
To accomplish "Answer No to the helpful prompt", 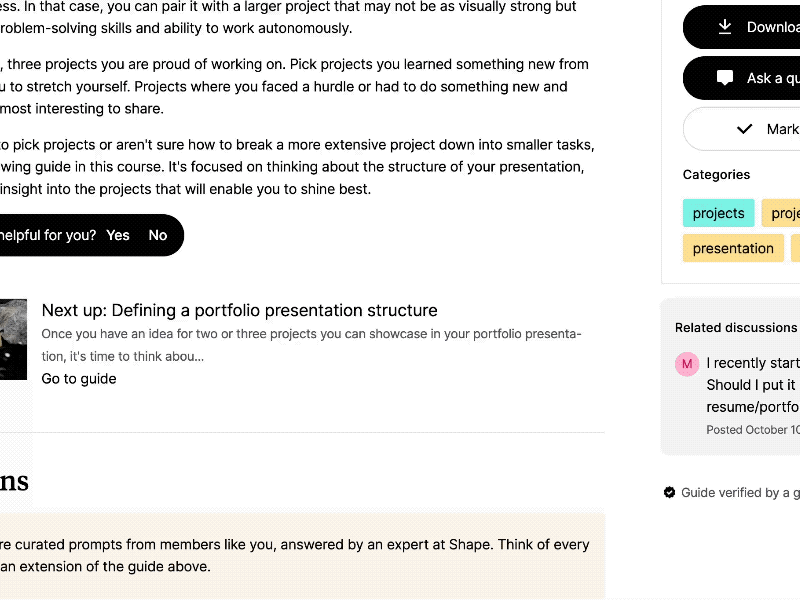I will (158, 235).
